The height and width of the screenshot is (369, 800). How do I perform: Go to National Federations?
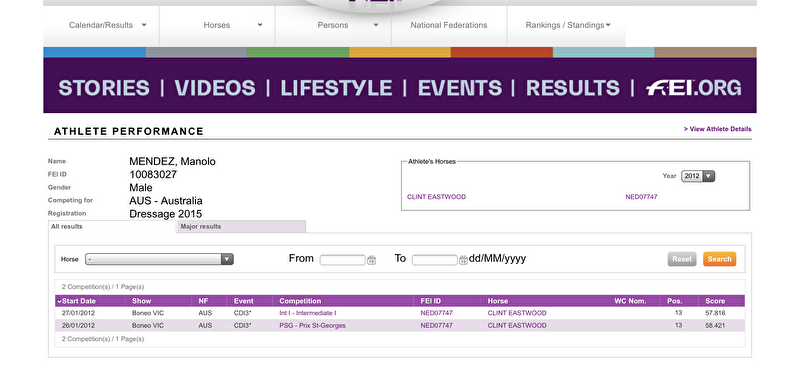coord(449,25)
